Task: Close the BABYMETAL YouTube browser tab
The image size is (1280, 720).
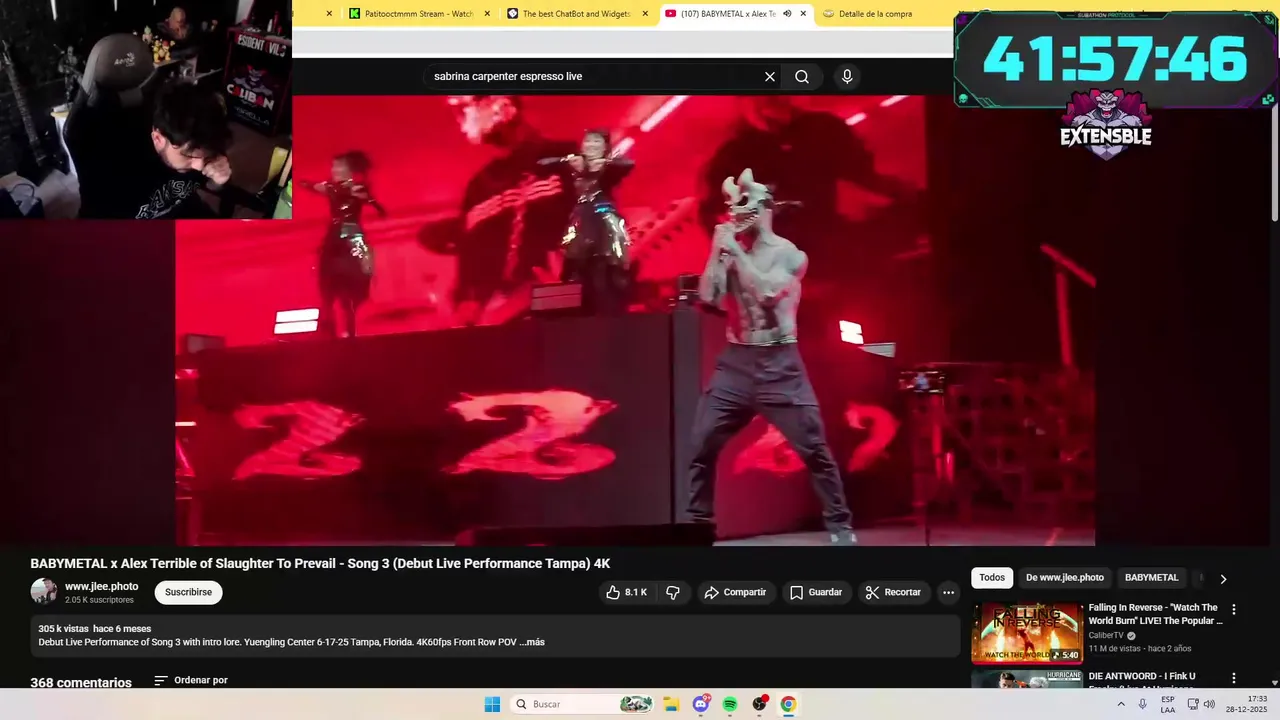Action: (x=803, y=14)
